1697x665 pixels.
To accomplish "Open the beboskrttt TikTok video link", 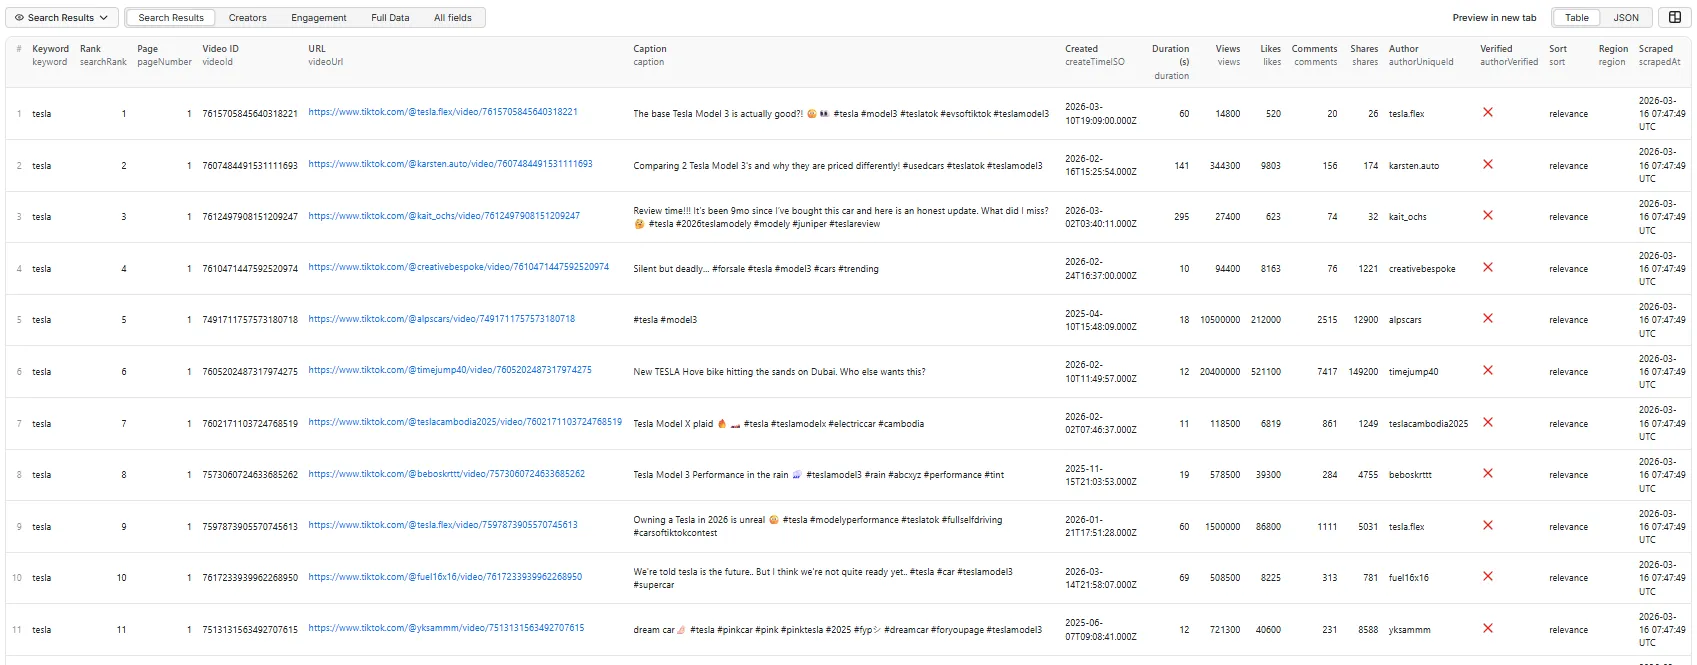I will point(446,474).
